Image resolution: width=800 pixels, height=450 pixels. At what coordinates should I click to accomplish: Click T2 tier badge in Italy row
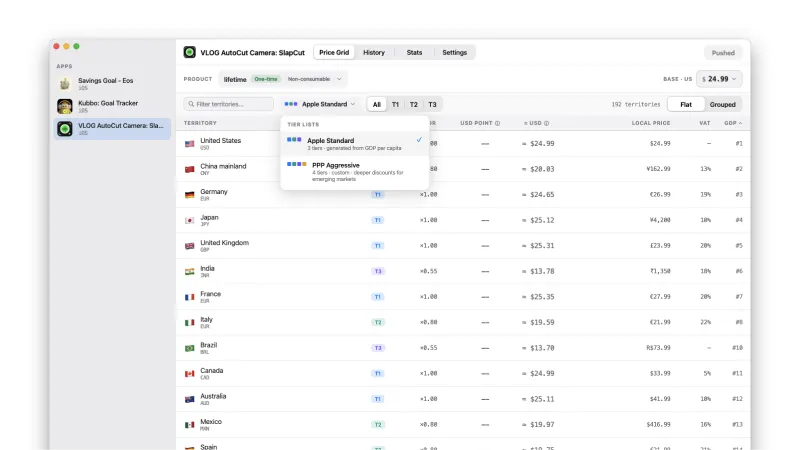pyautogui.click(x=378, y=322)
